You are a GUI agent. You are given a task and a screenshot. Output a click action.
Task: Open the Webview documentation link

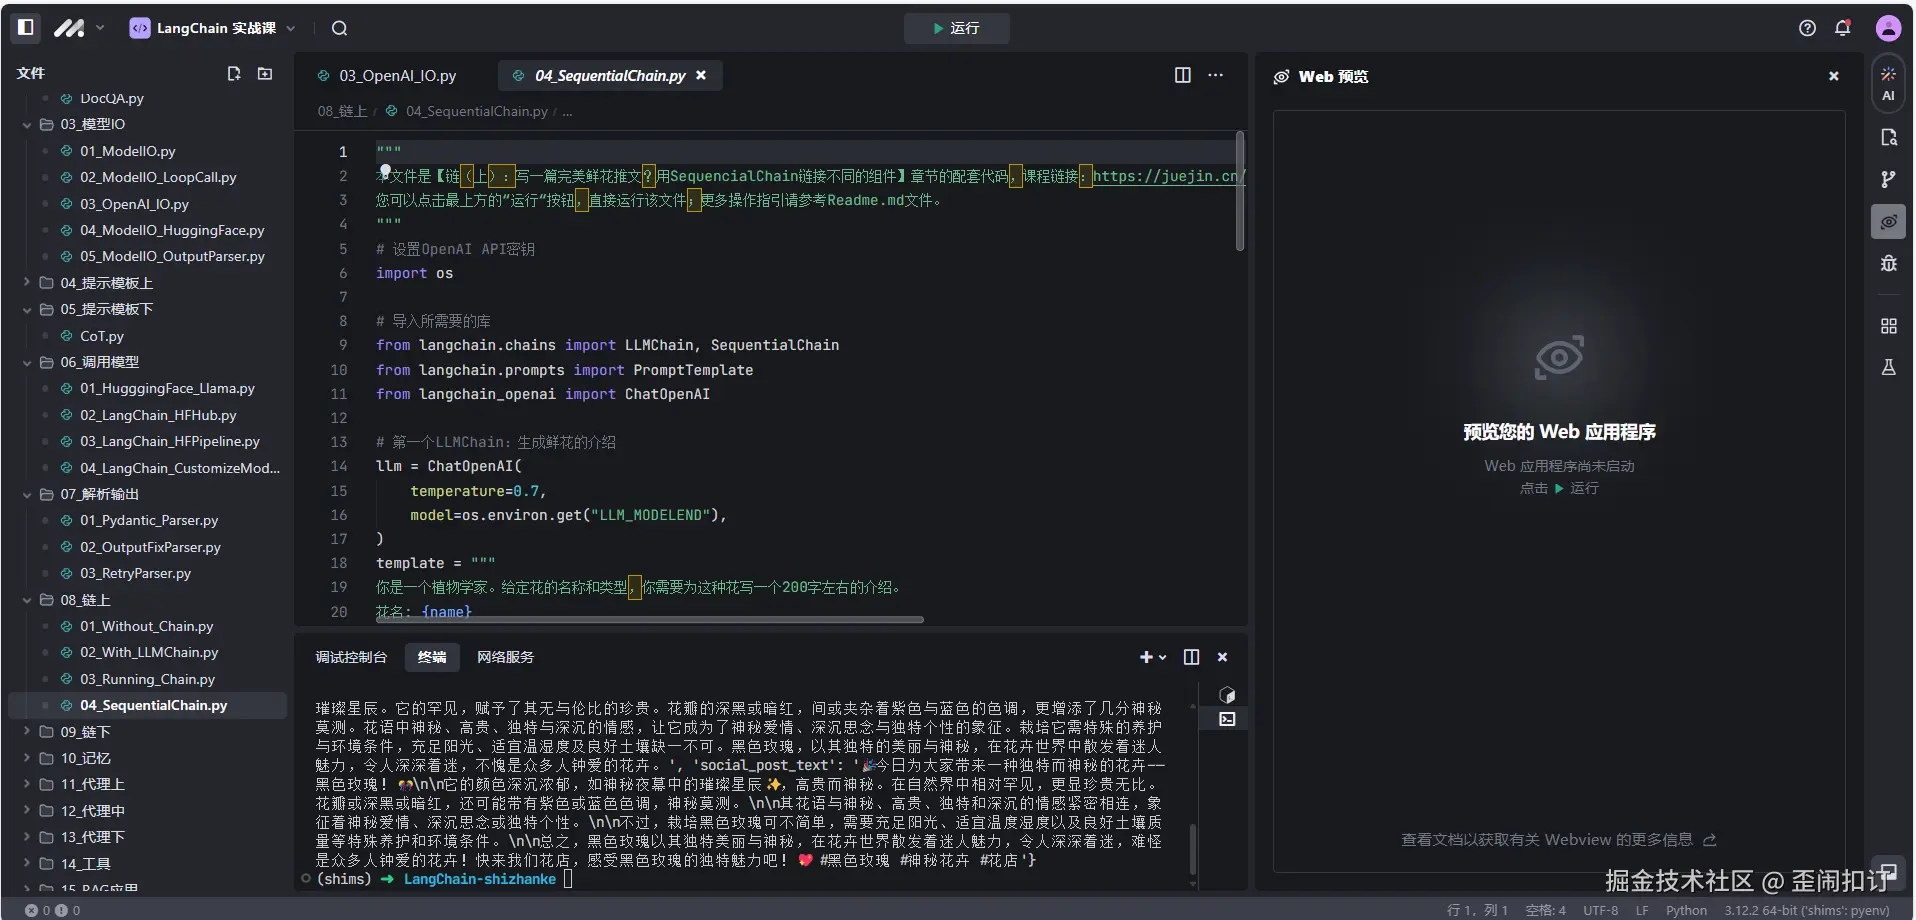pos(1557,840)
